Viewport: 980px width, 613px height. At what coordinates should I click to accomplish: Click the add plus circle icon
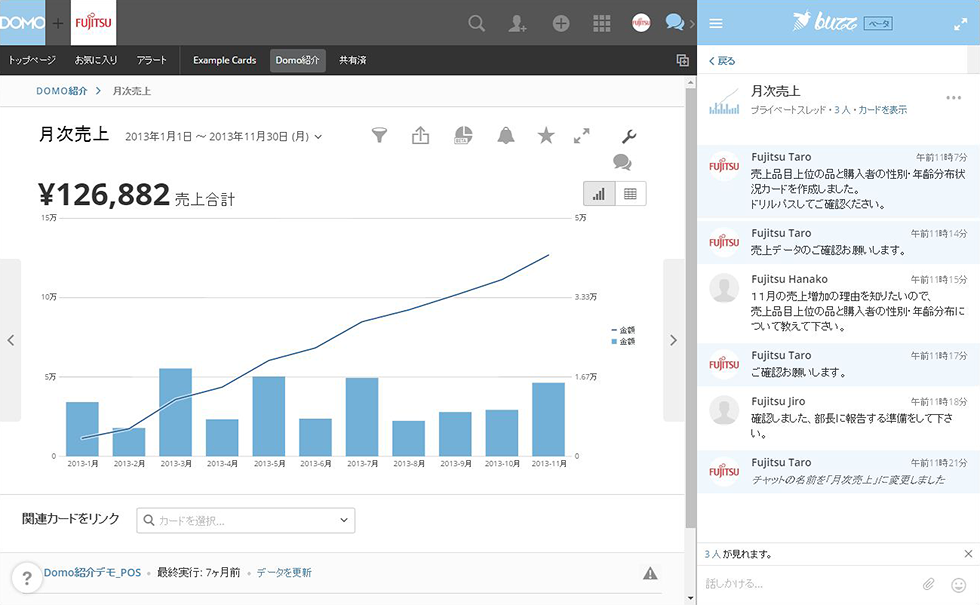(561, 24)
